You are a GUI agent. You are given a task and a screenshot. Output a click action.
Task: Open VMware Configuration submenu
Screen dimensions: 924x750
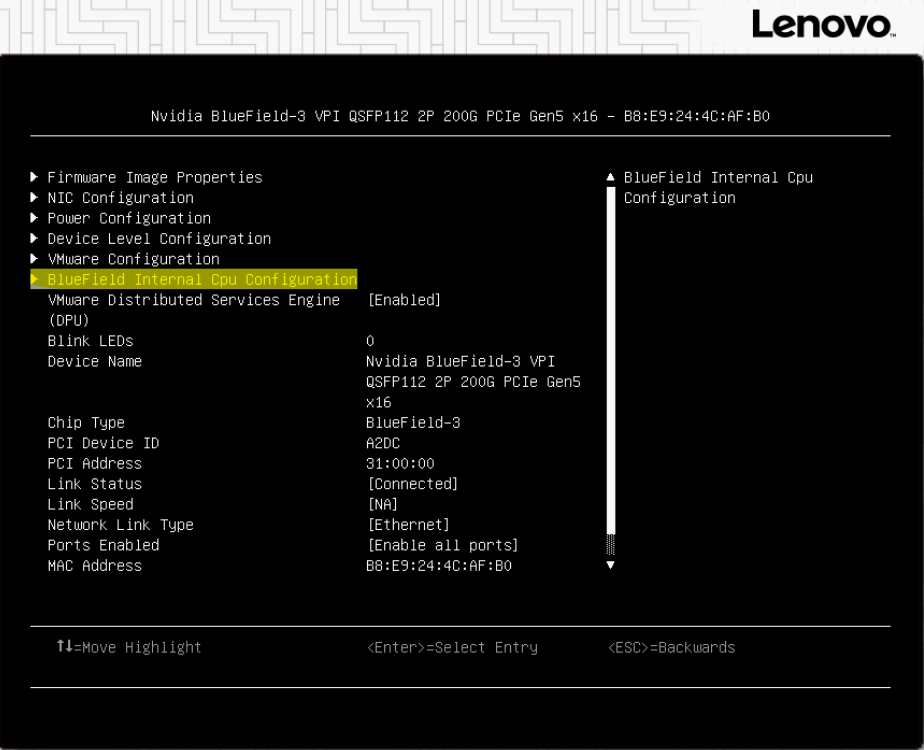pyautogui.click(x=133, y=259)
